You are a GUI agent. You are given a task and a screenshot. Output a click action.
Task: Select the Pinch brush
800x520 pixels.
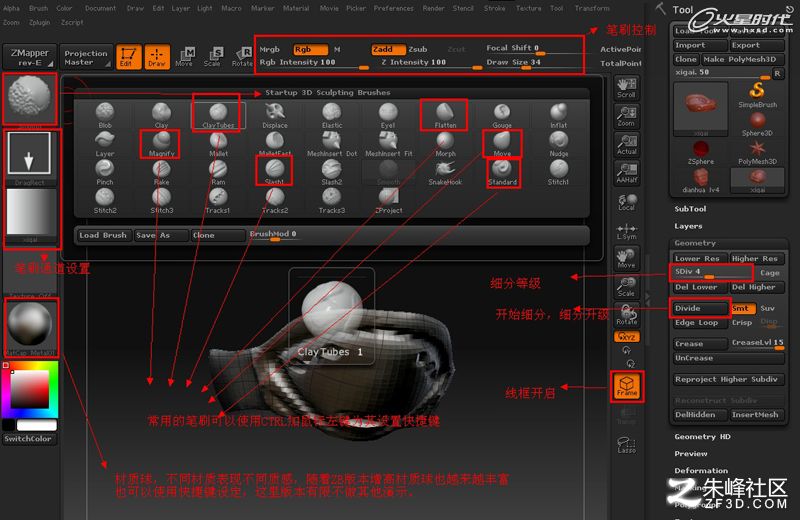point(105,172)
